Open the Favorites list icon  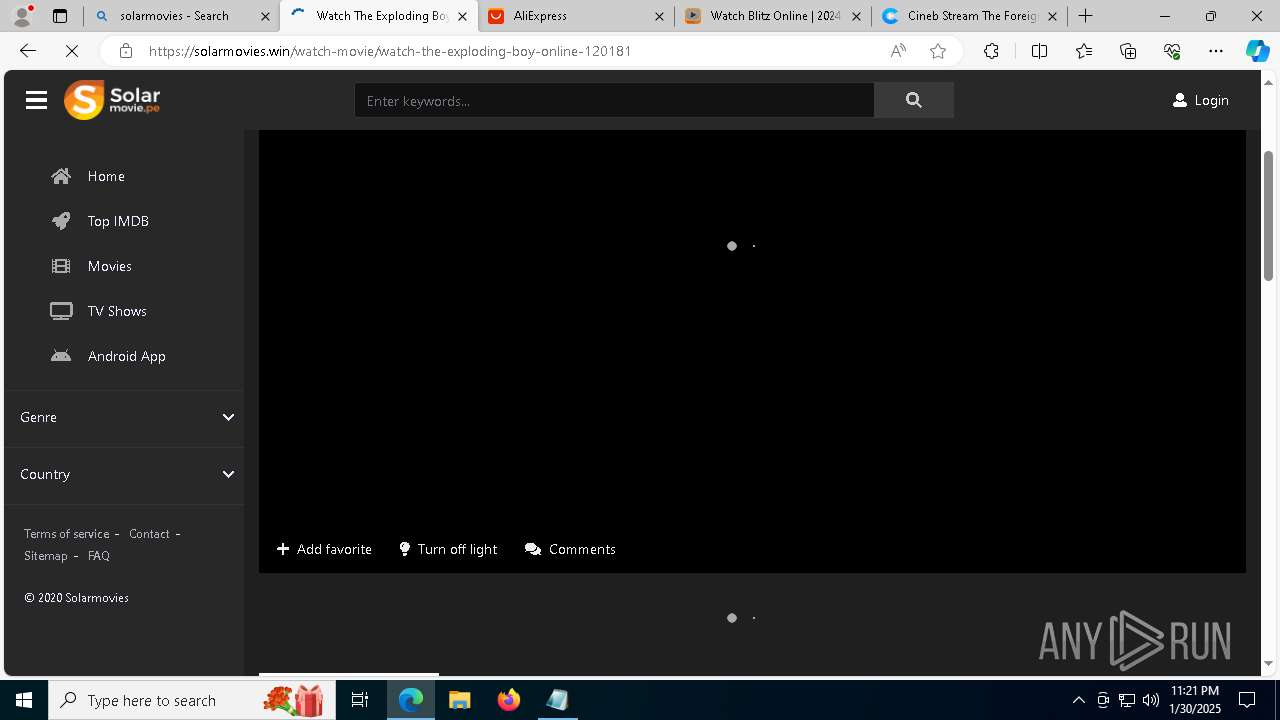pyautogui.click(x=1084, y=51)
